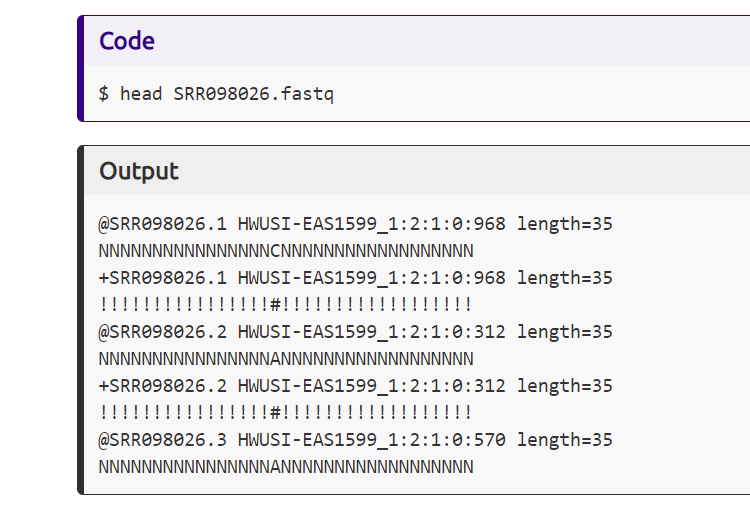Click HWUSI-EAS1599_1:2:1:0:570 read identifier
750x508 pixels.
(x=372, y=439)
